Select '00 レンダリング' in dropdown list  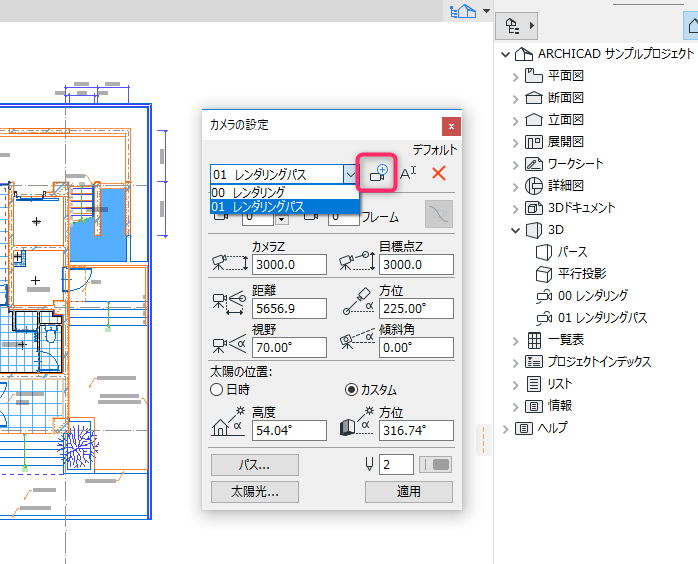[284, 192]
